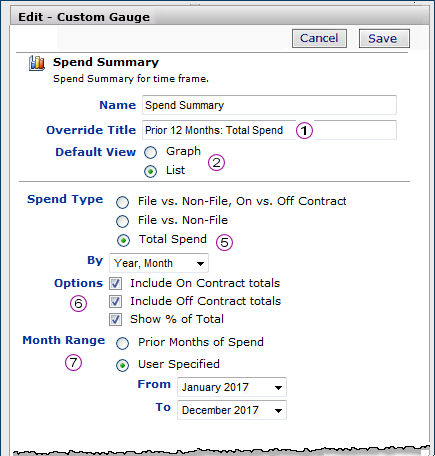Viewport: 435px width, 456px height.
Task: Choose File vs. Non-File spend type only
Action: (x=122, y=221)
